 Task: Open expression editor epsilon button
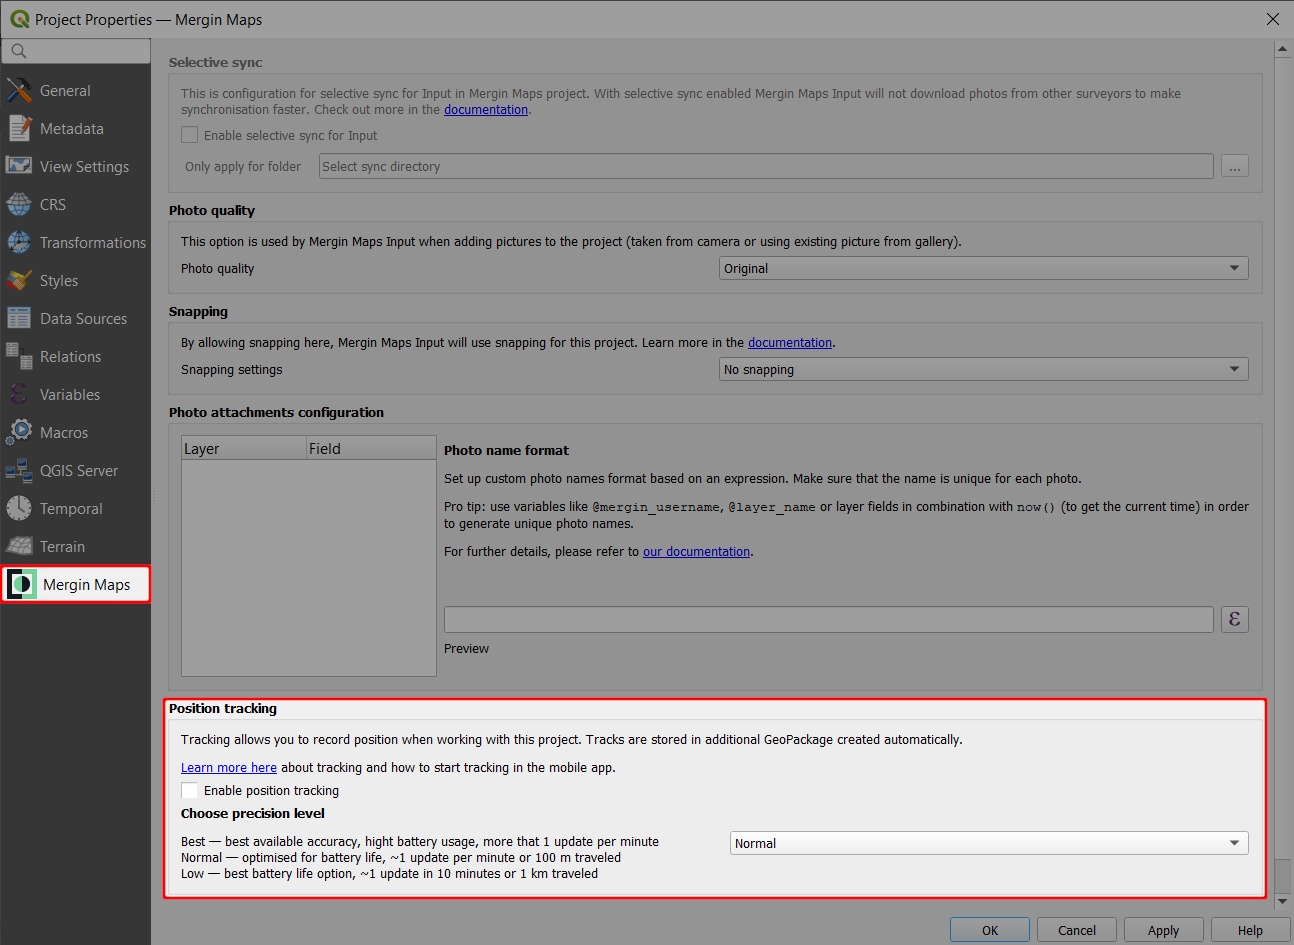coord(1235,619)
